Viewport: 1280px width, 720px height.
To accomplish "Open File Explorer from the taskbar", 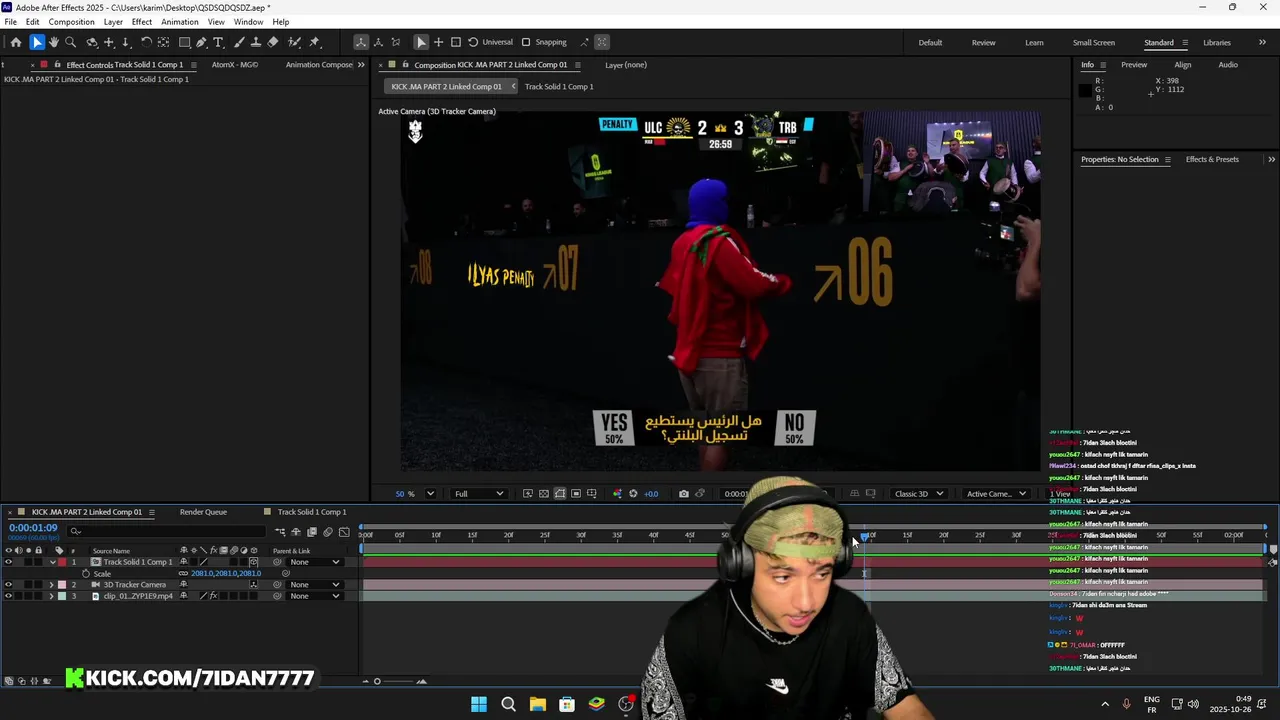I will [537, 704].
